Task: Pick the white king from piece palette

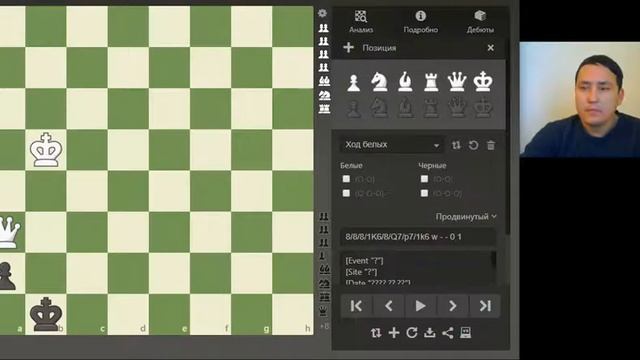Action: pyautogui.click(x=483, y=81)
